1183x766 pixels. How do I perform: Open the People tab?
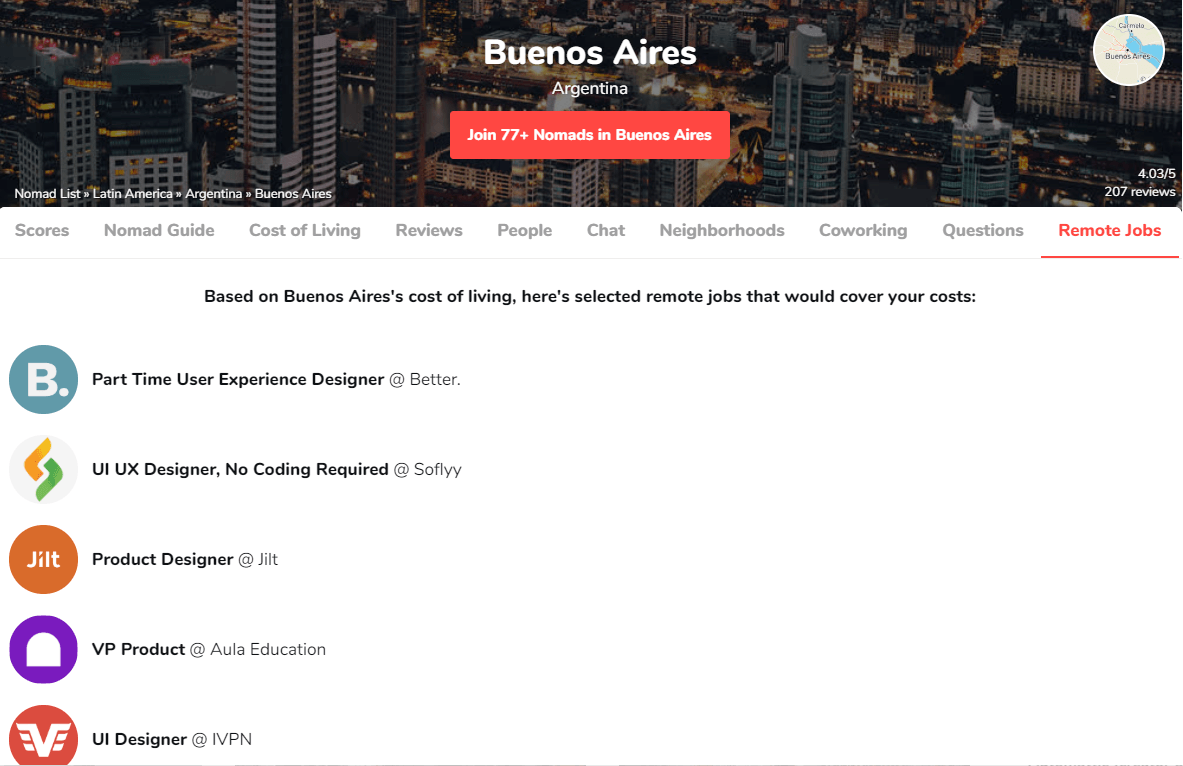click(x=525, y=230)
